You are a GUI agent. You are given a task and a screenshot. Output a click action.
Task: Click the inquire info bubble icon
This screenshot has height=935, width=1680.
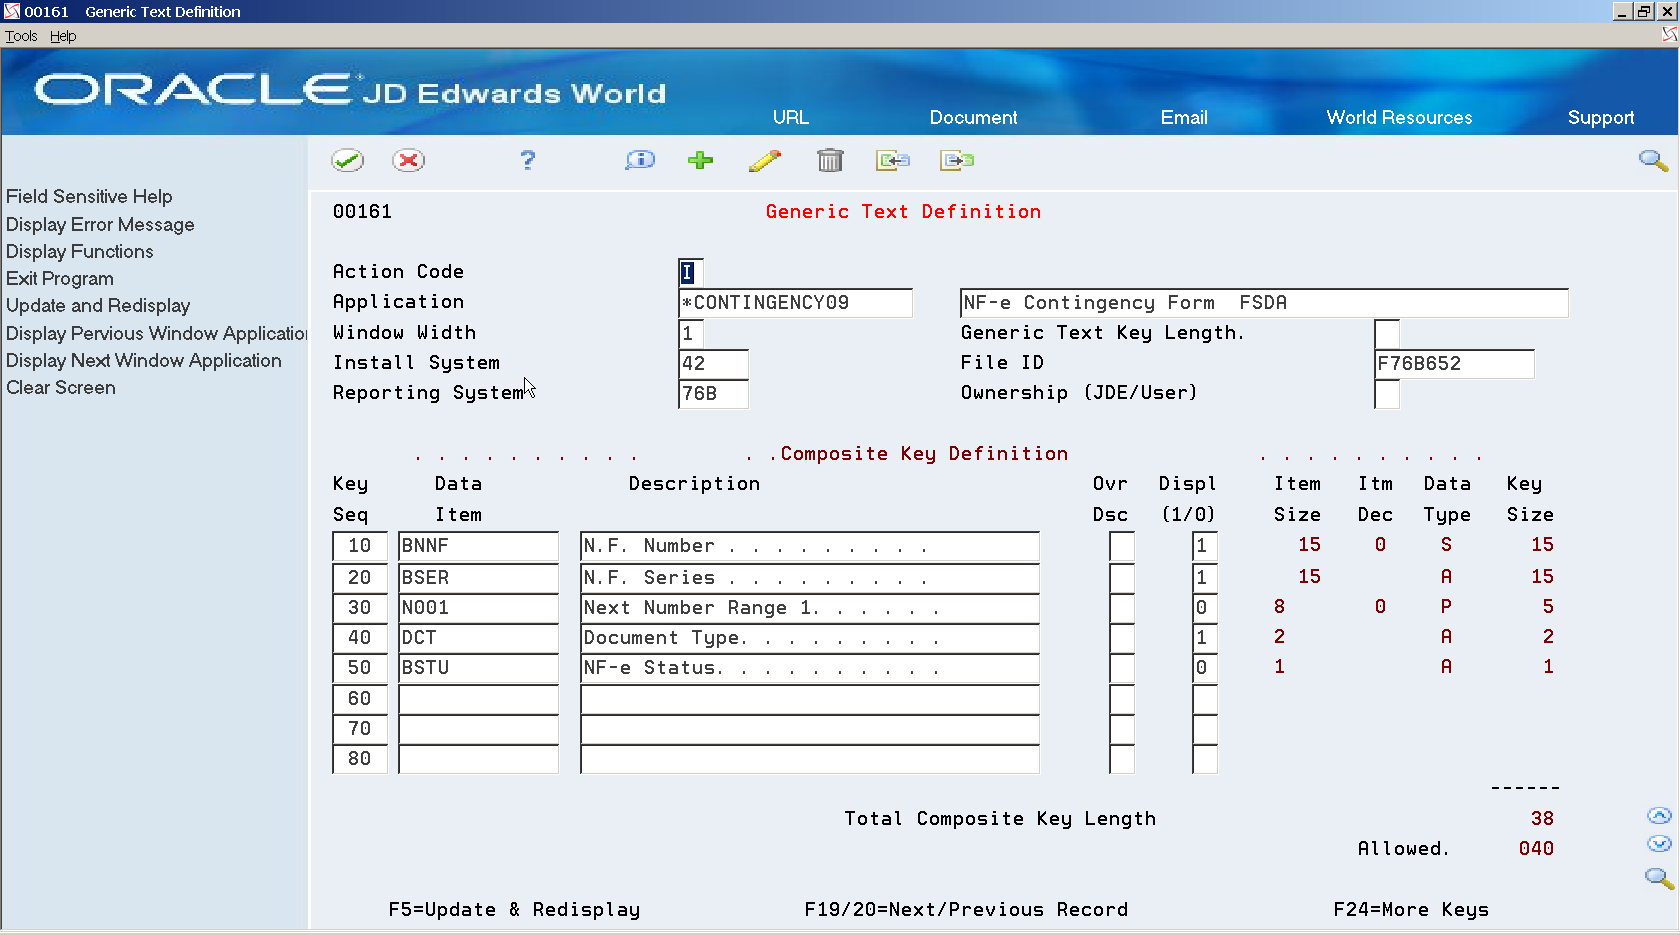[640, 160]
